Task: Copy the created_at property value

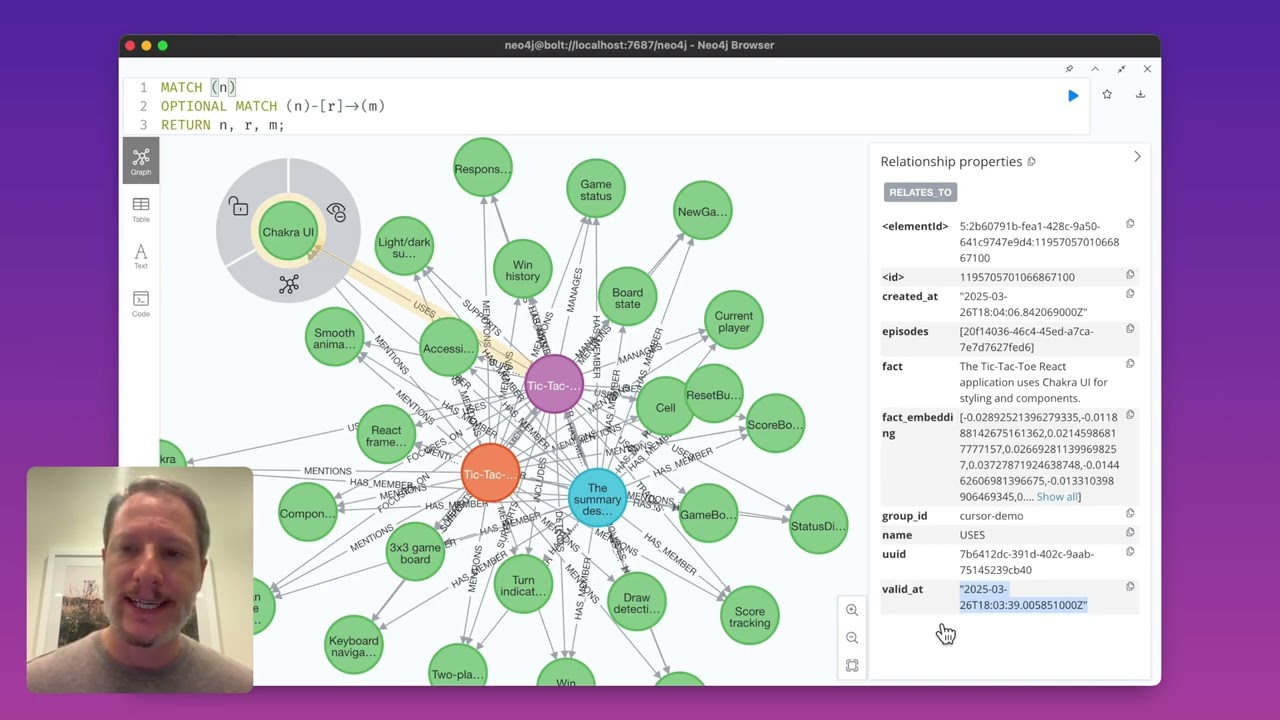Action: [1130, 294]
